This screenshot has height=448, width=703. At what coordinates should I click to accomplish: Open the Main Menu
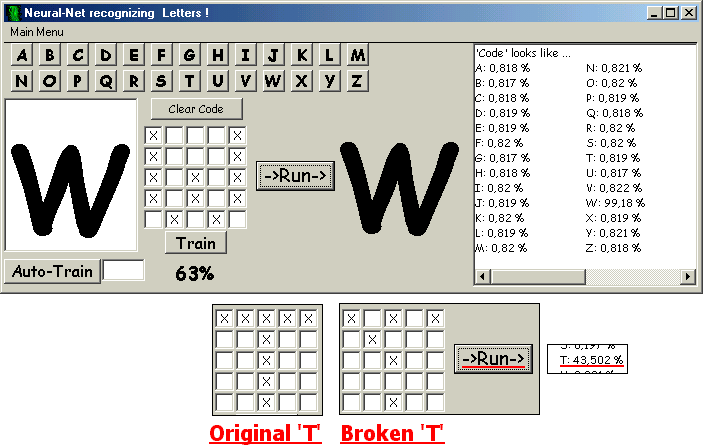pos(37,32)
